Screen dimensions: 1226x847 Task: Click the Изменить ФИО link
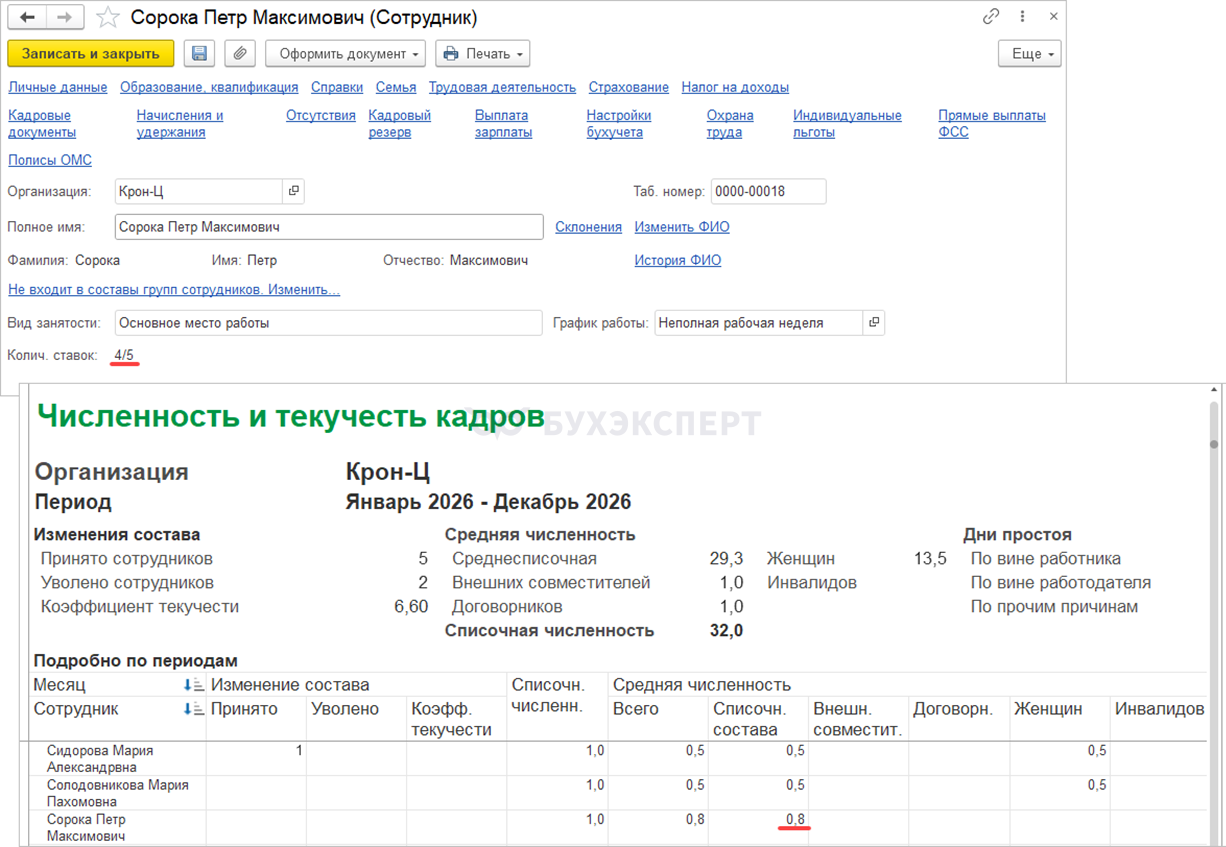click(682, 227)
